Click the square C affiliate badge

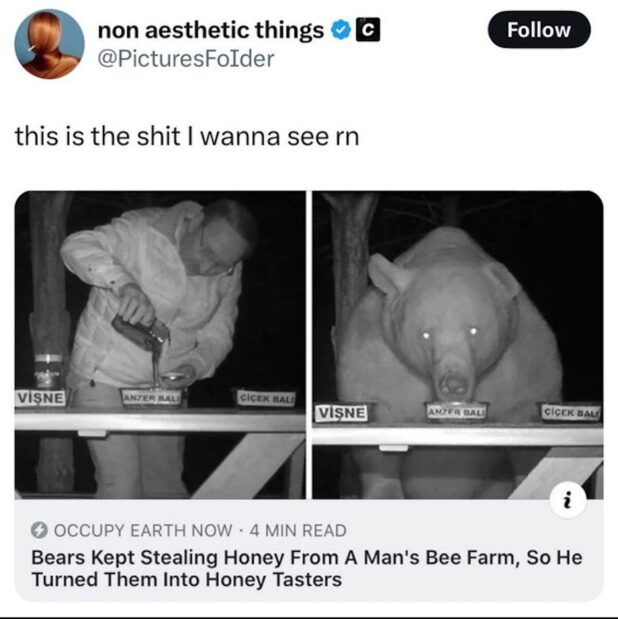point(367,31)
